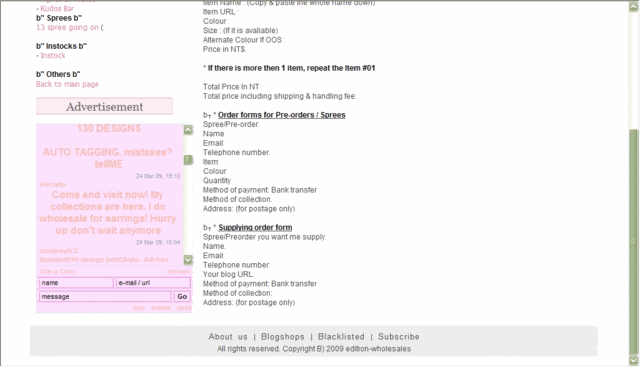Click the chatbox scroll up arrow
640x367 pixels.
click(188, 130)
